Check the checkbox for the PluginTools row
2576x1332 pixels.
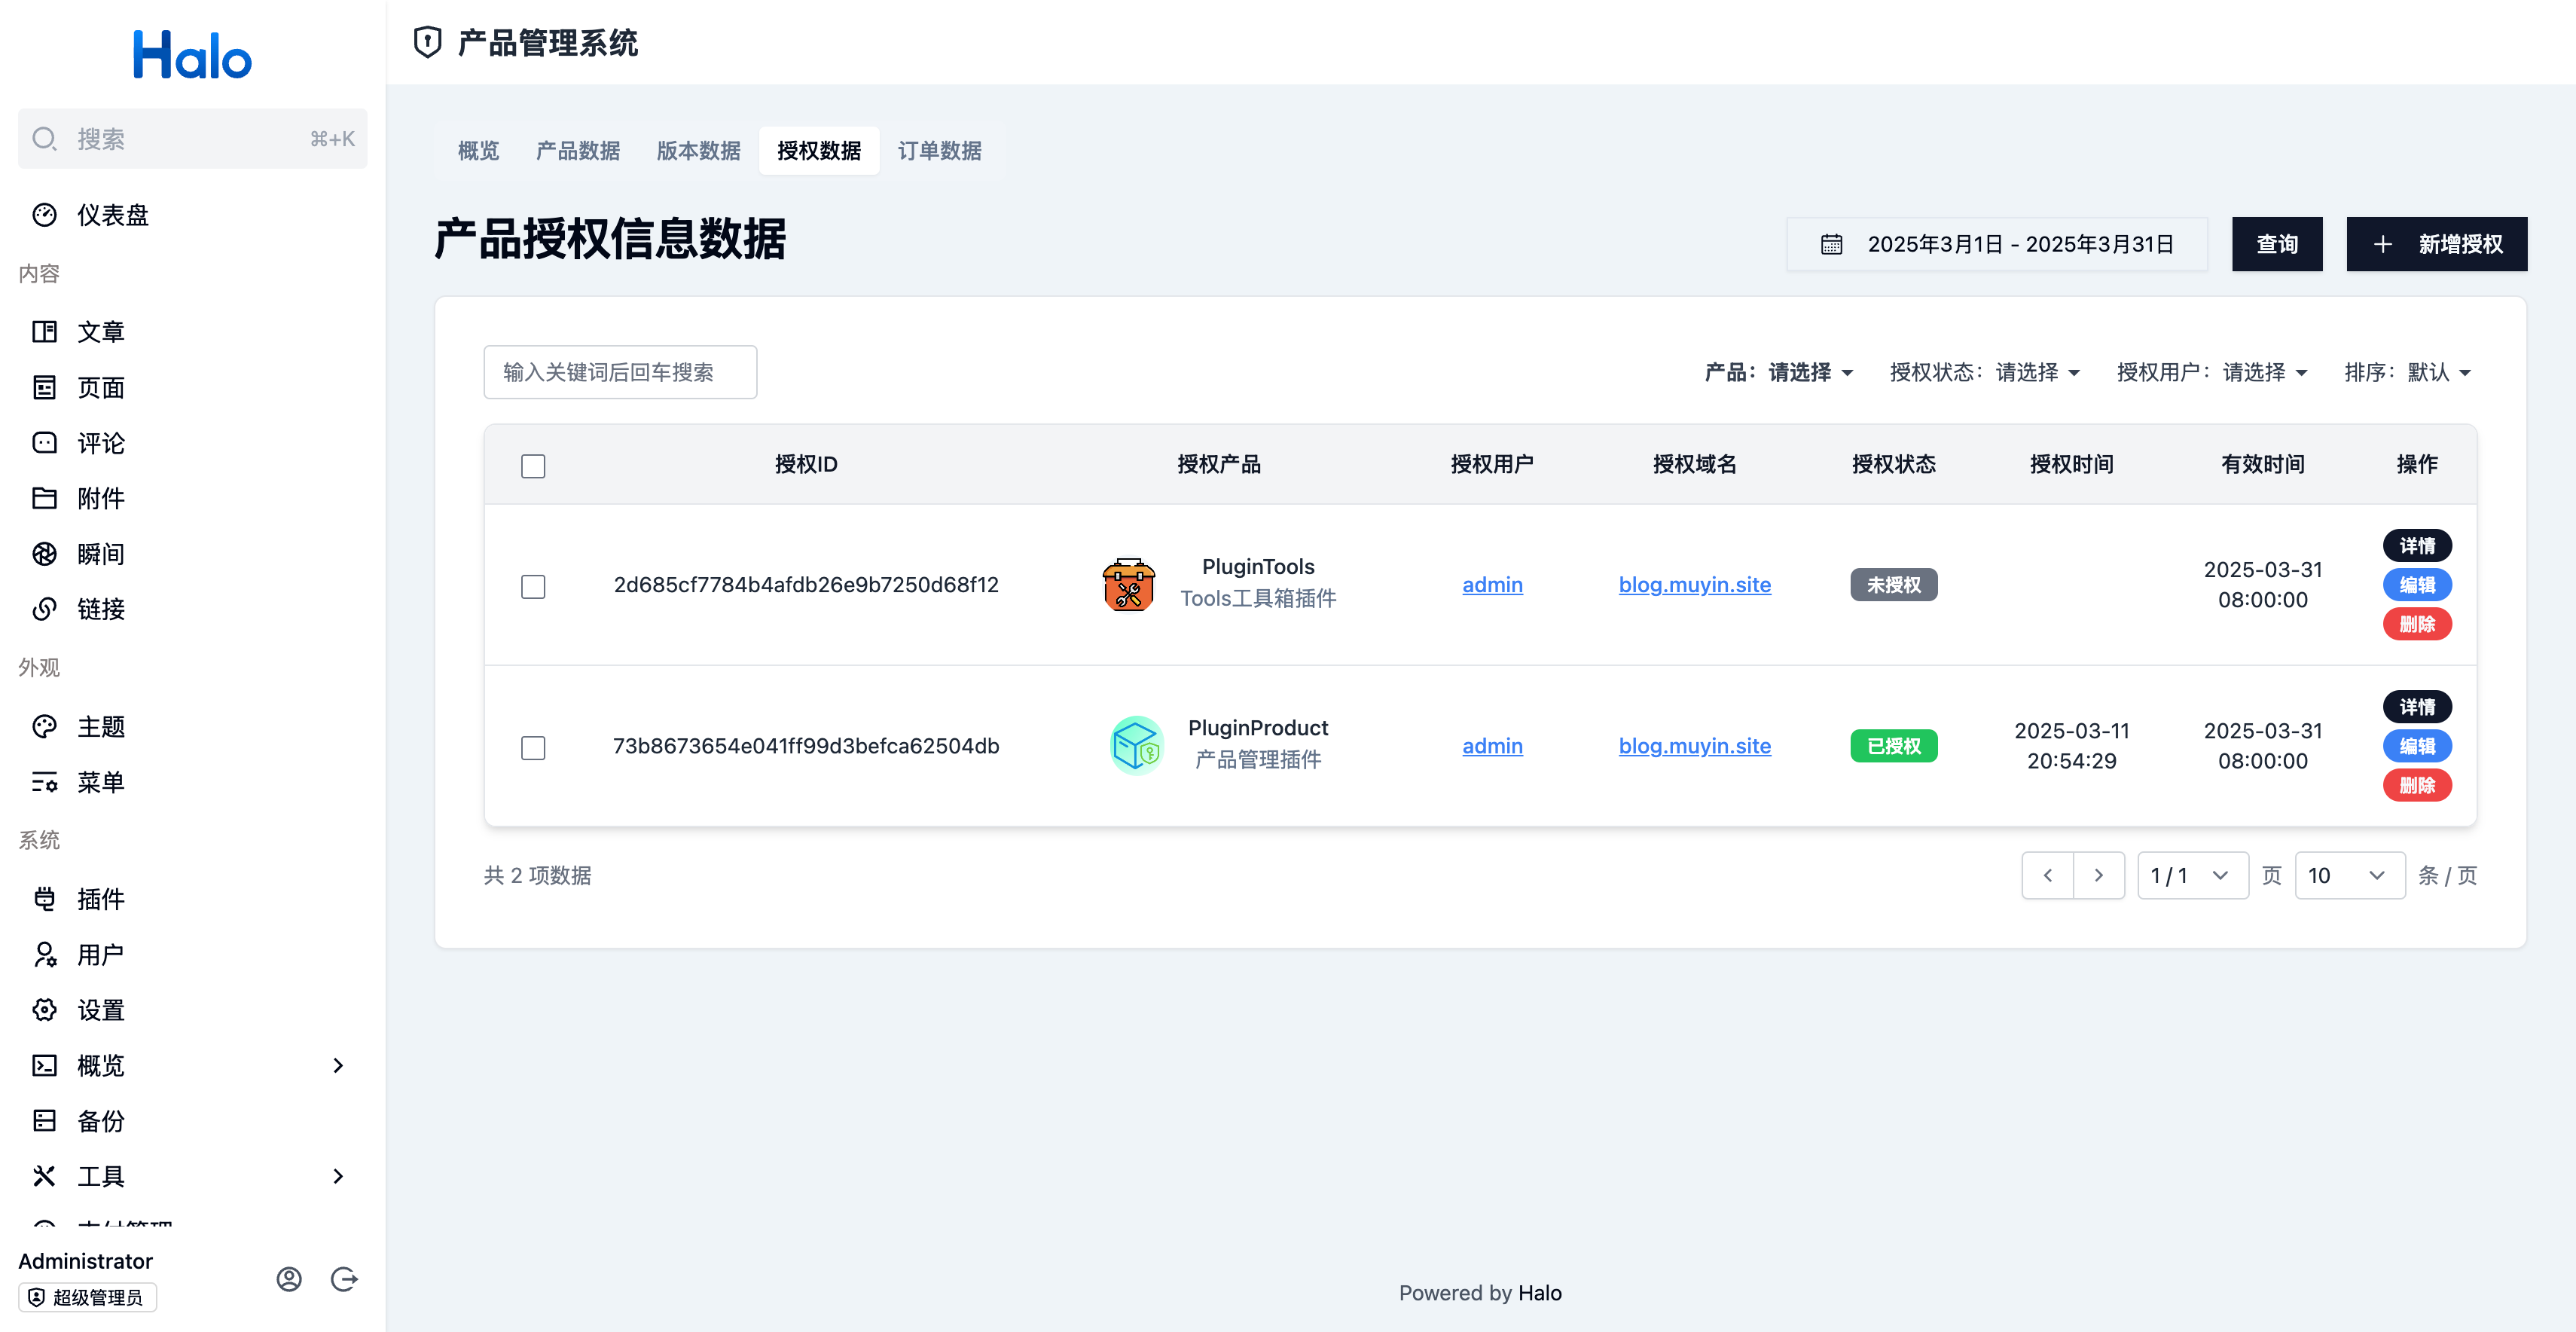[x=533, y=587]
